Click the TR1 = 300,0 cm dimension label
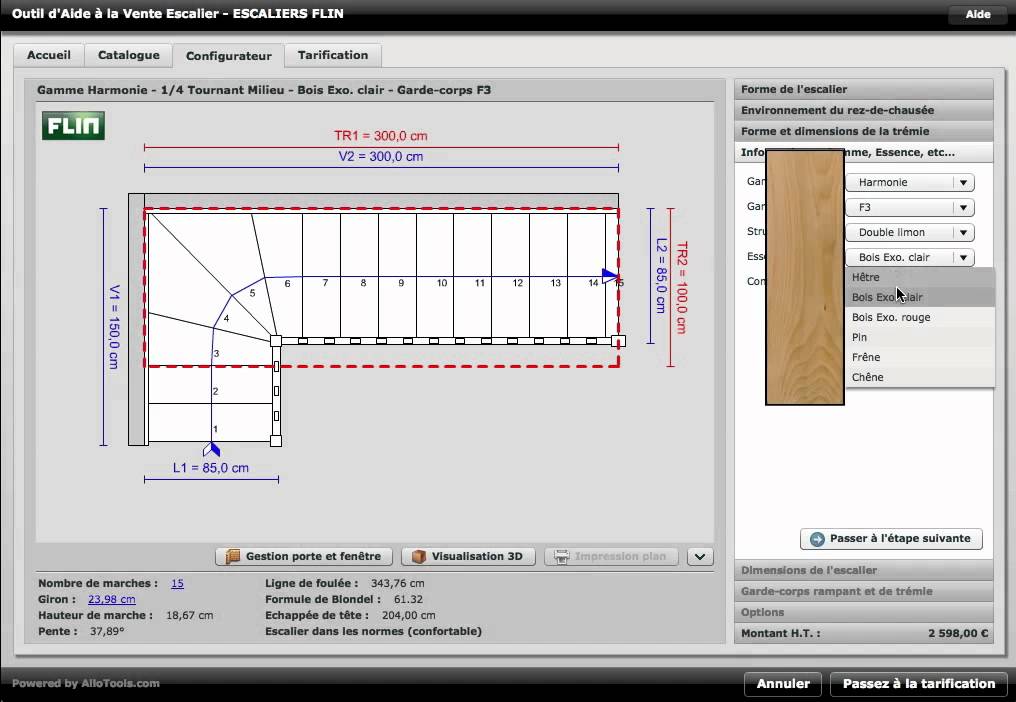The height and width of the screenshot is (702, 1016). coord(381,135)
